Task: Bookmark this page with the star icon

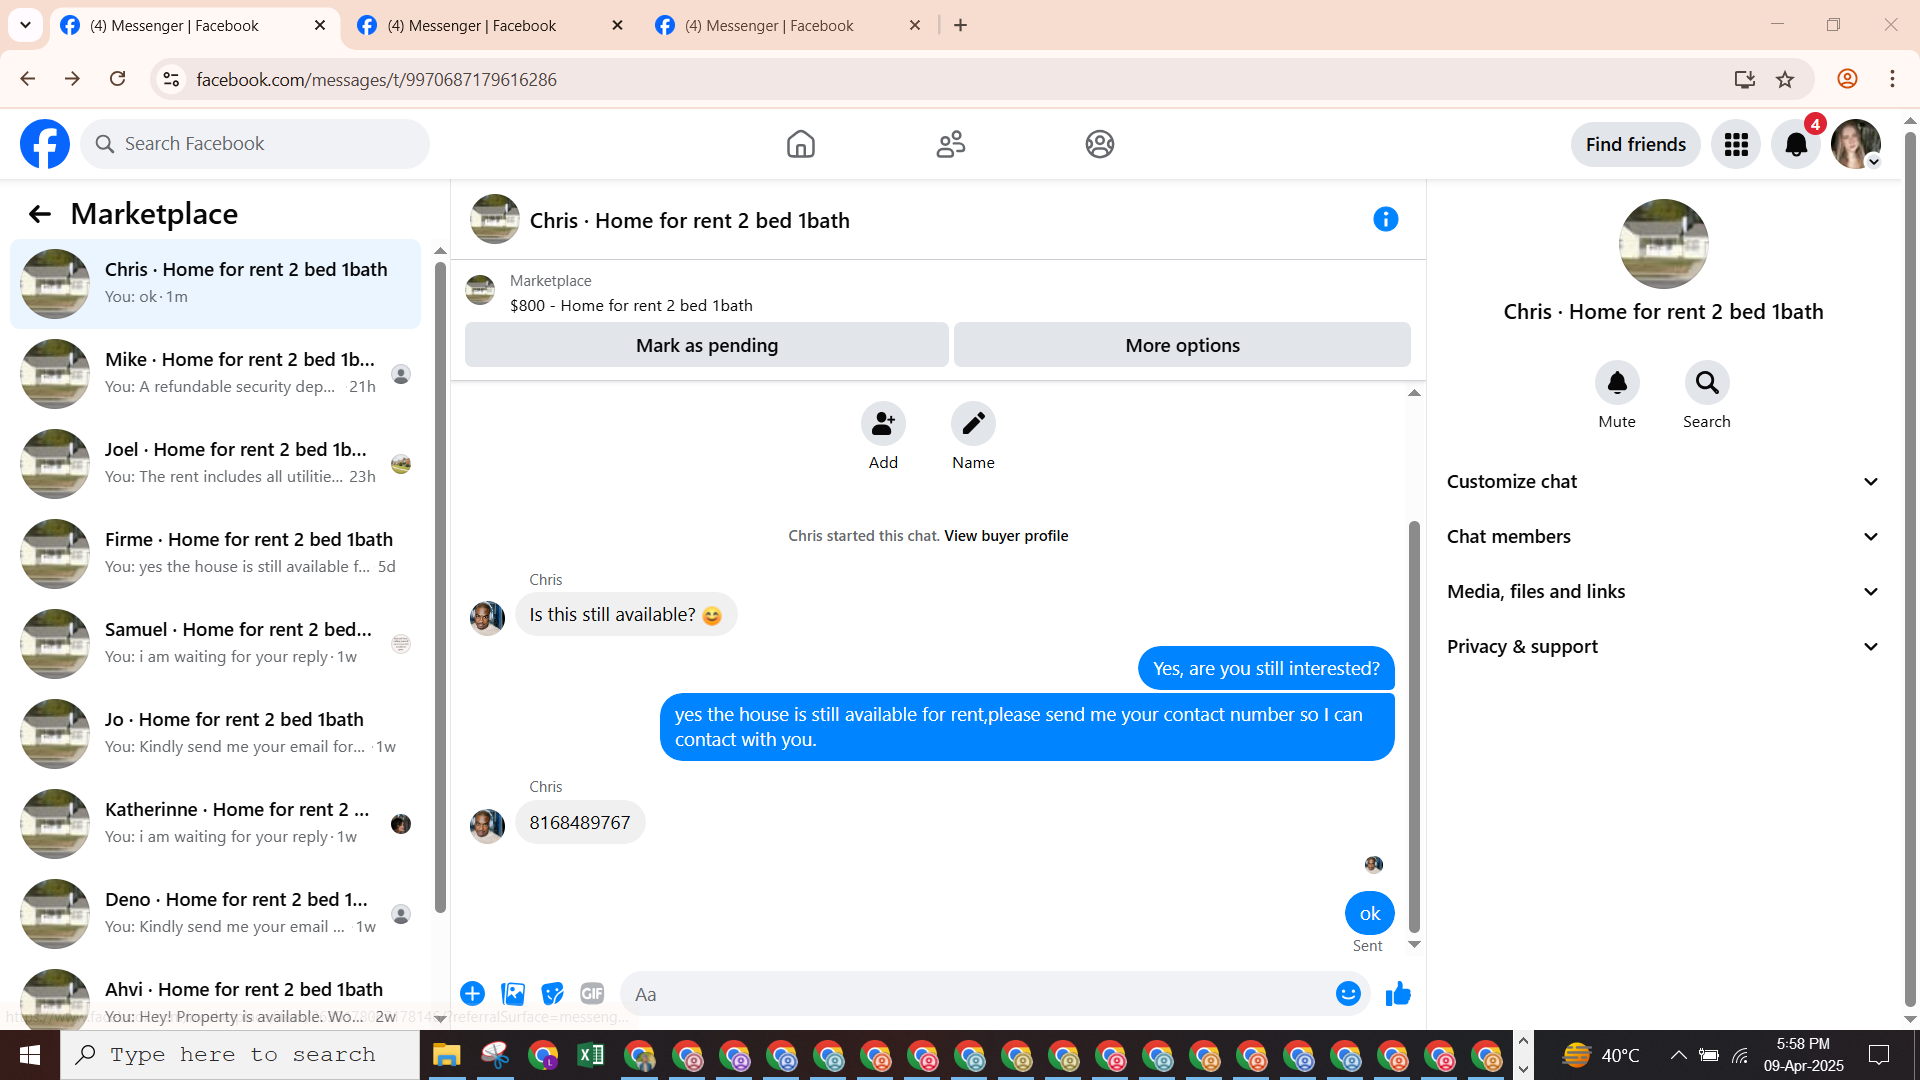Action: tap(1785, 79)
